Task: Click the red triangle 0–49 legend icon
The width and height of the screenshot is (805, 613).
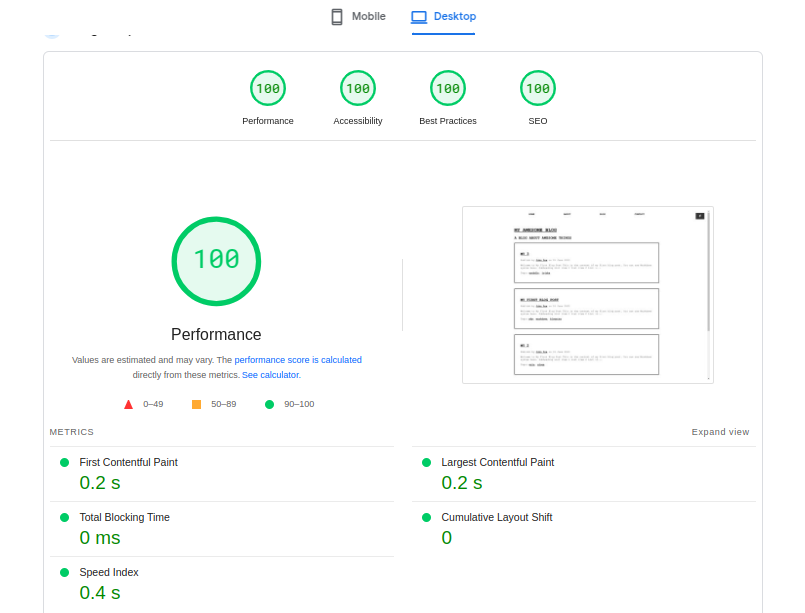Action: coord(128,405)
